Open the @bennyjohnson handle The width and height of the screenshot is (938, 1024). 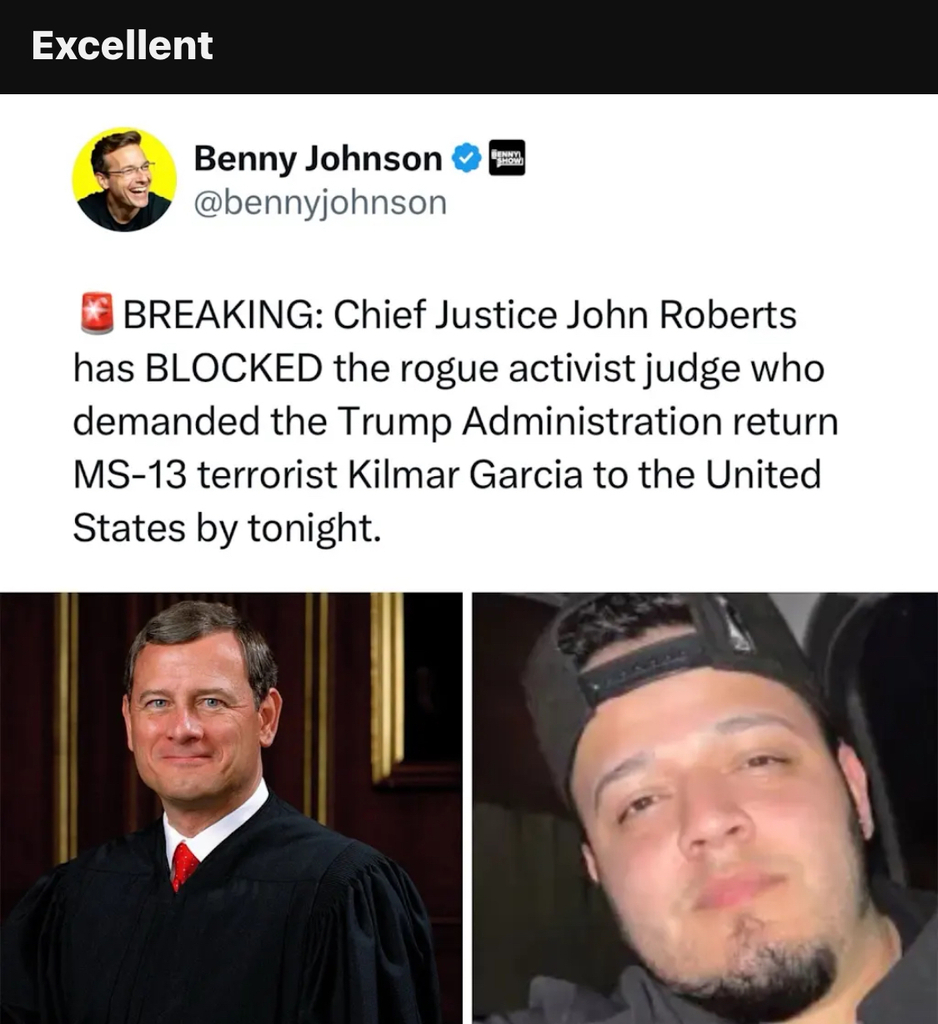320,202
